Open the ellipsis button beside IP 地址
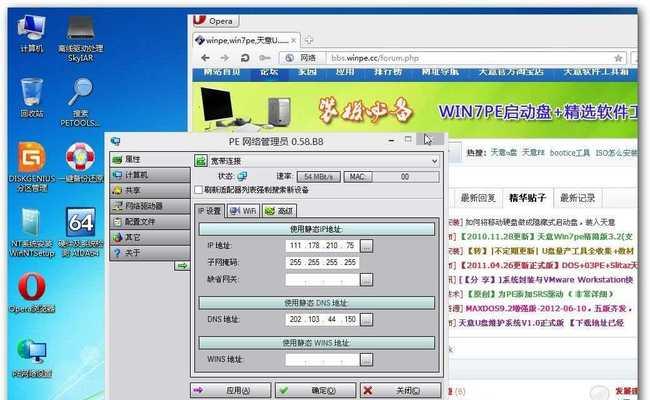Screen dimensions: 650x400 click(366, 246)
